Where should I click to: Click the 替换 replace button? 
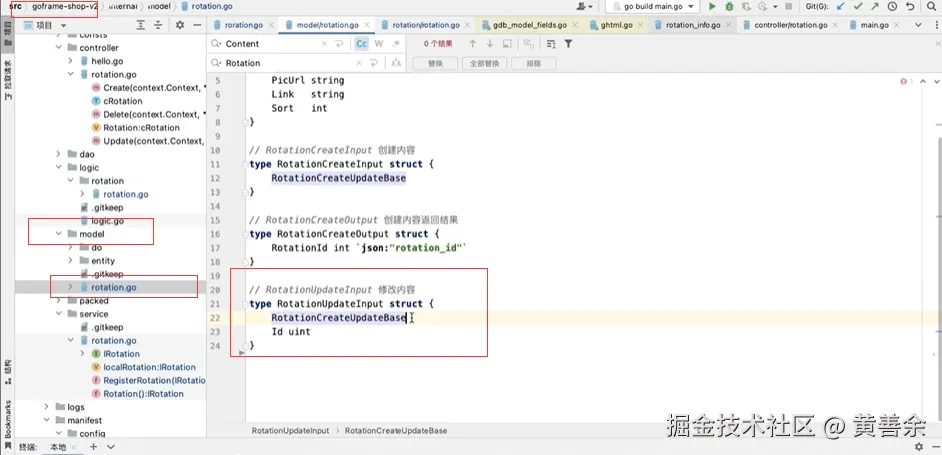pyautogui.click(x=436, y=63)
